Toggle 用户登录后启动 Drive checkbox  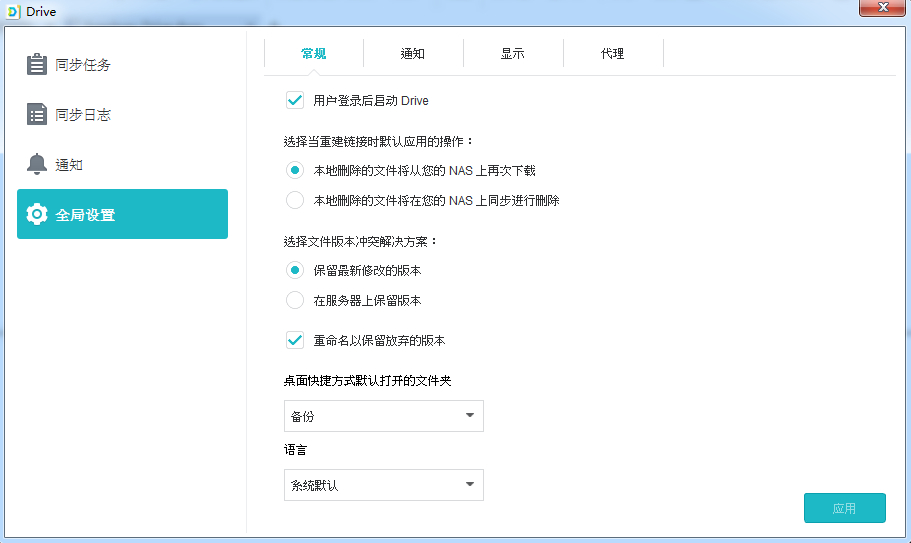point(295,100)
